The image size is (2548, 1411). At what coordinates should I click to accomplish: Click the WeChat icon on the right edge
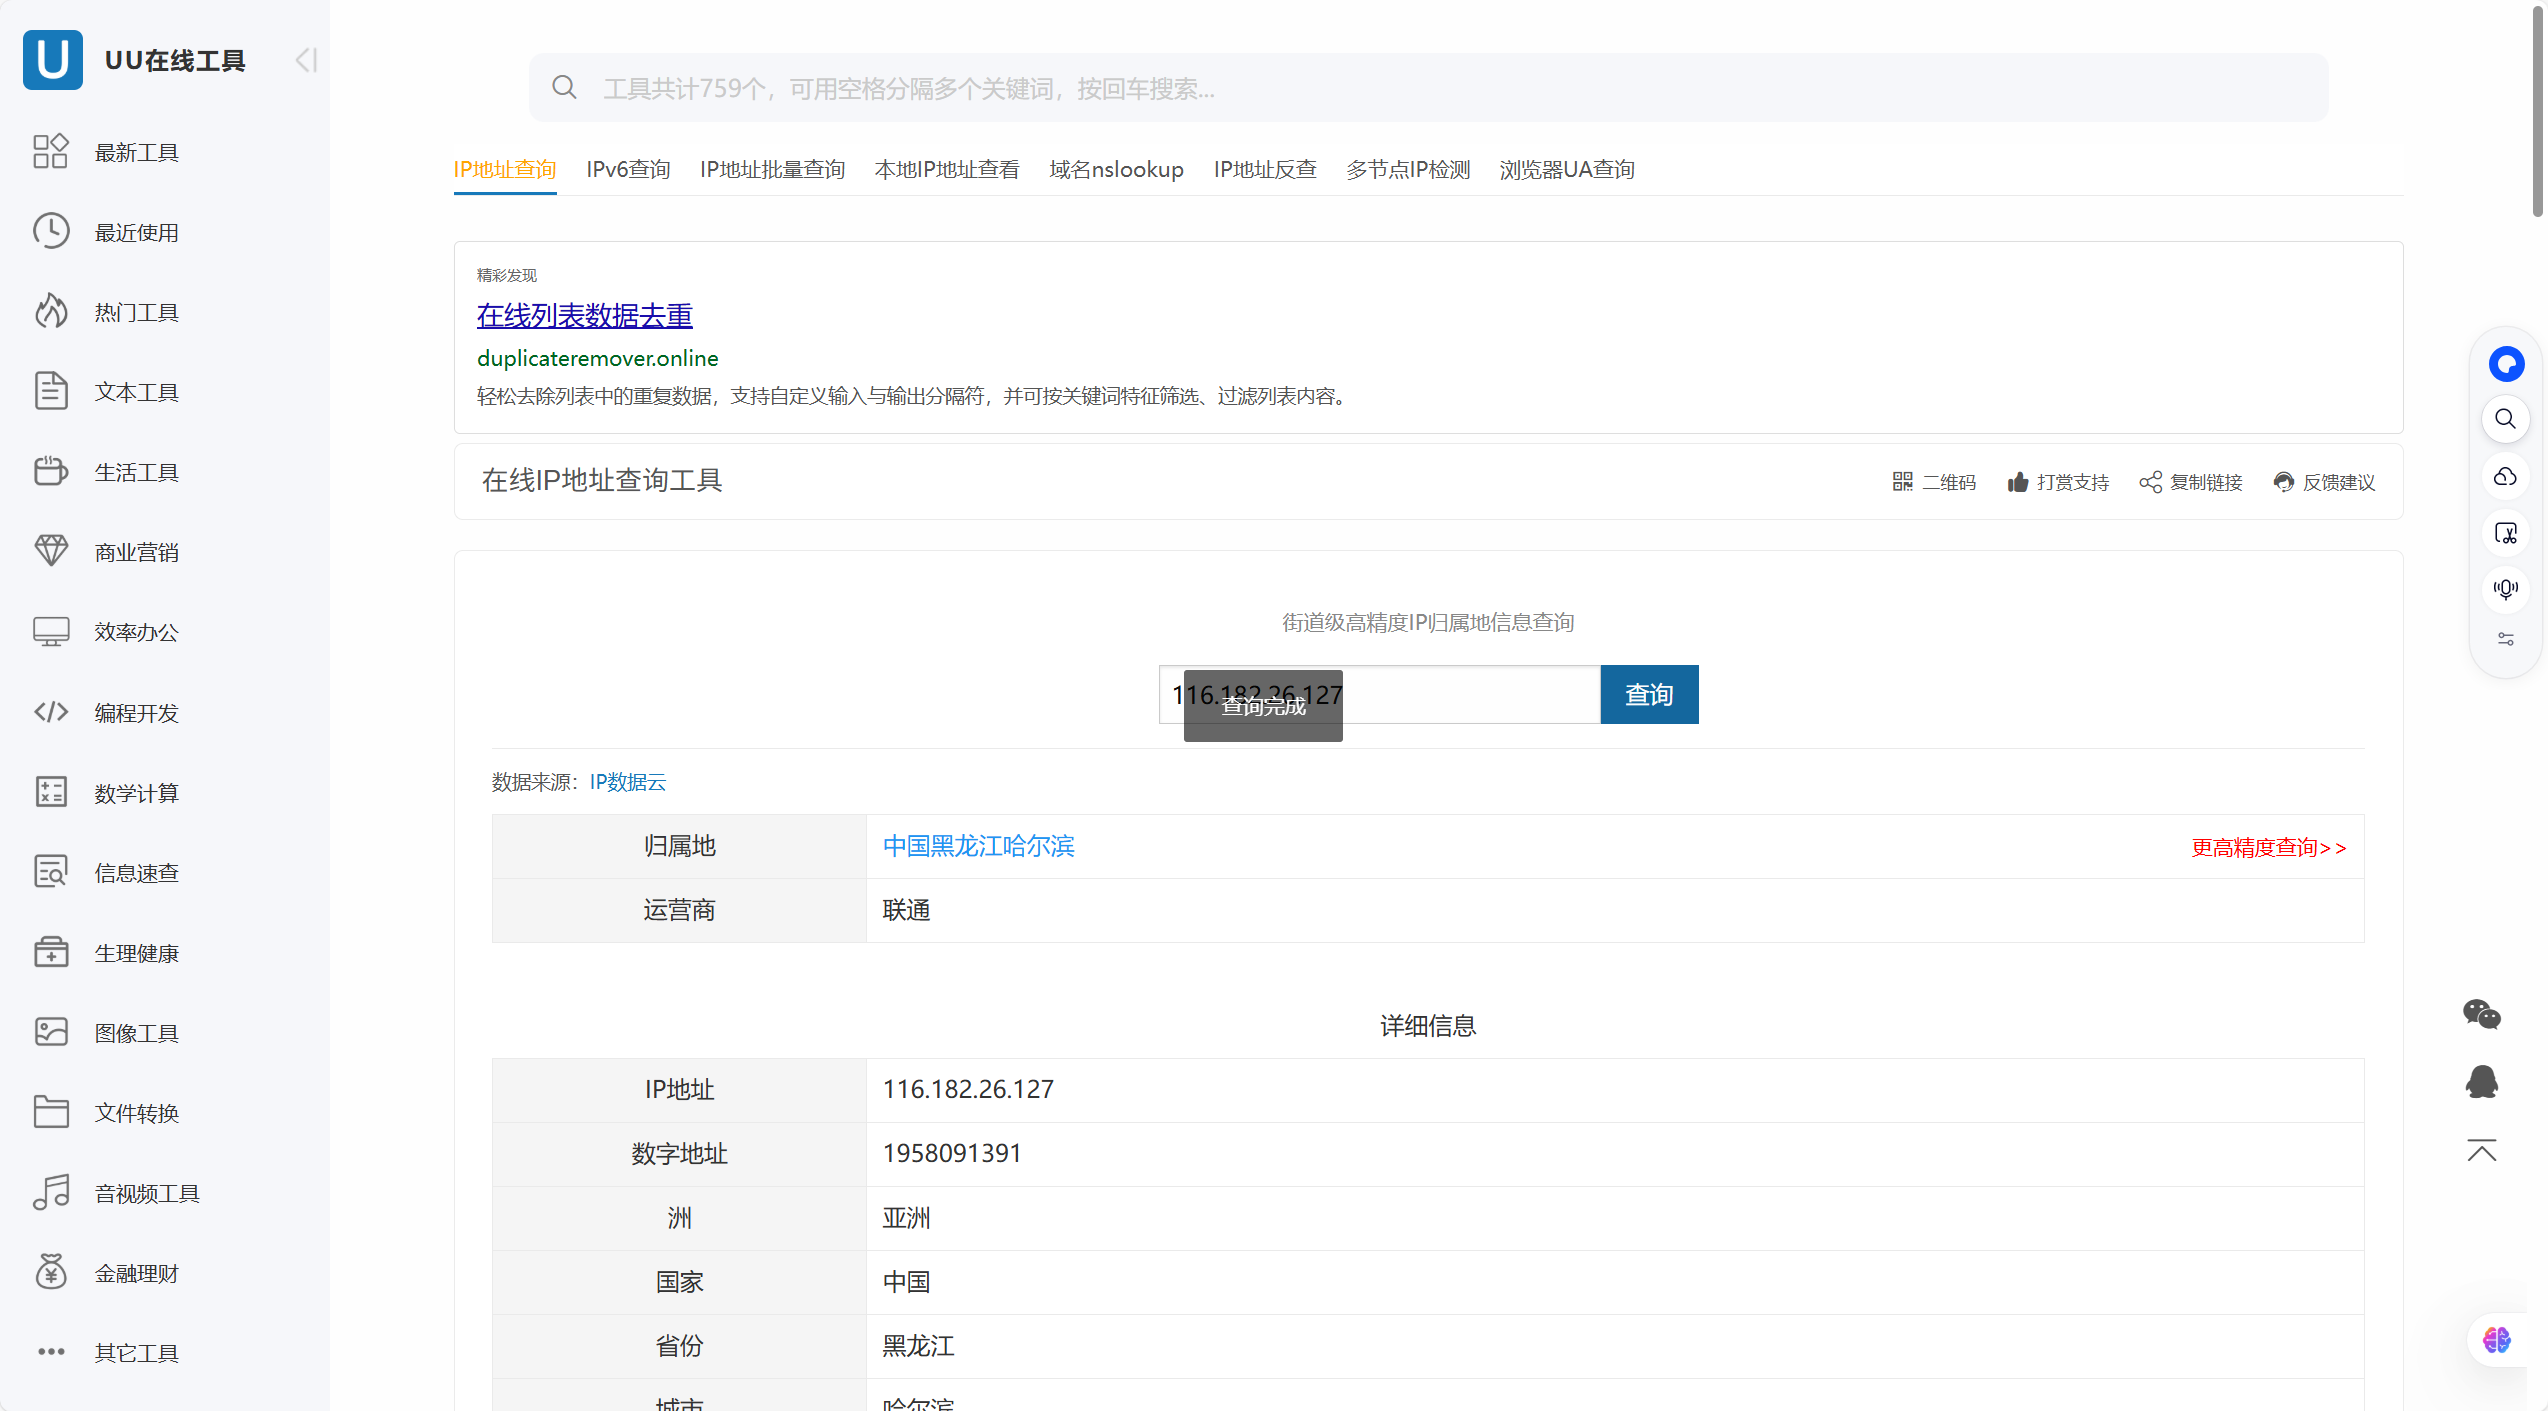click(2481, 1014)
